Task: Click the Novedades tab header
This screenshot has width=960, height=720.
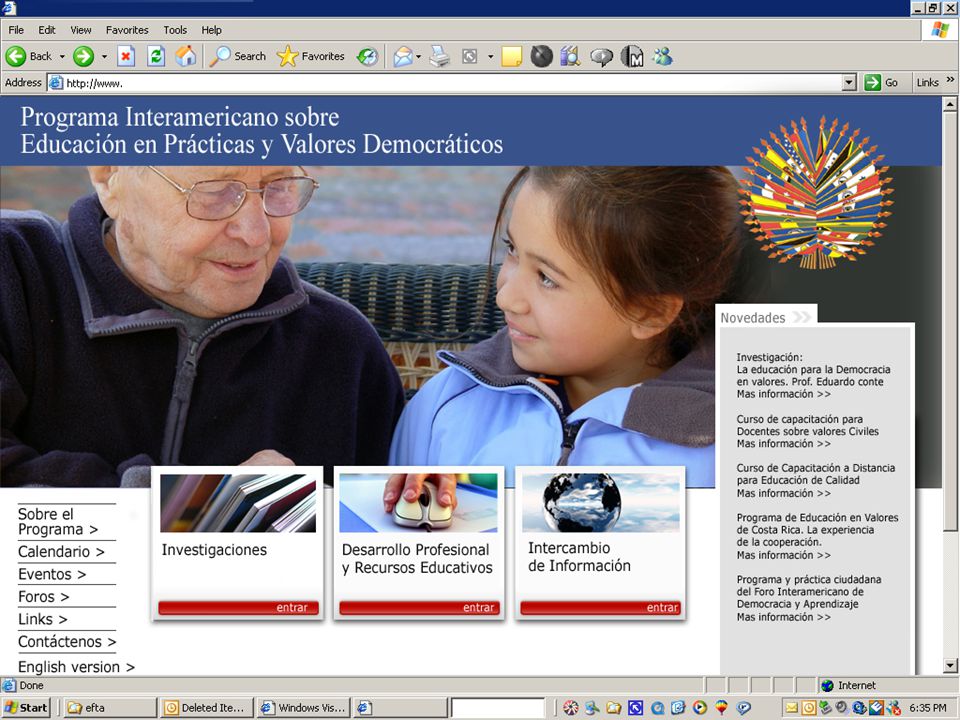Action: pyautogui.click(x=767, y=317)
